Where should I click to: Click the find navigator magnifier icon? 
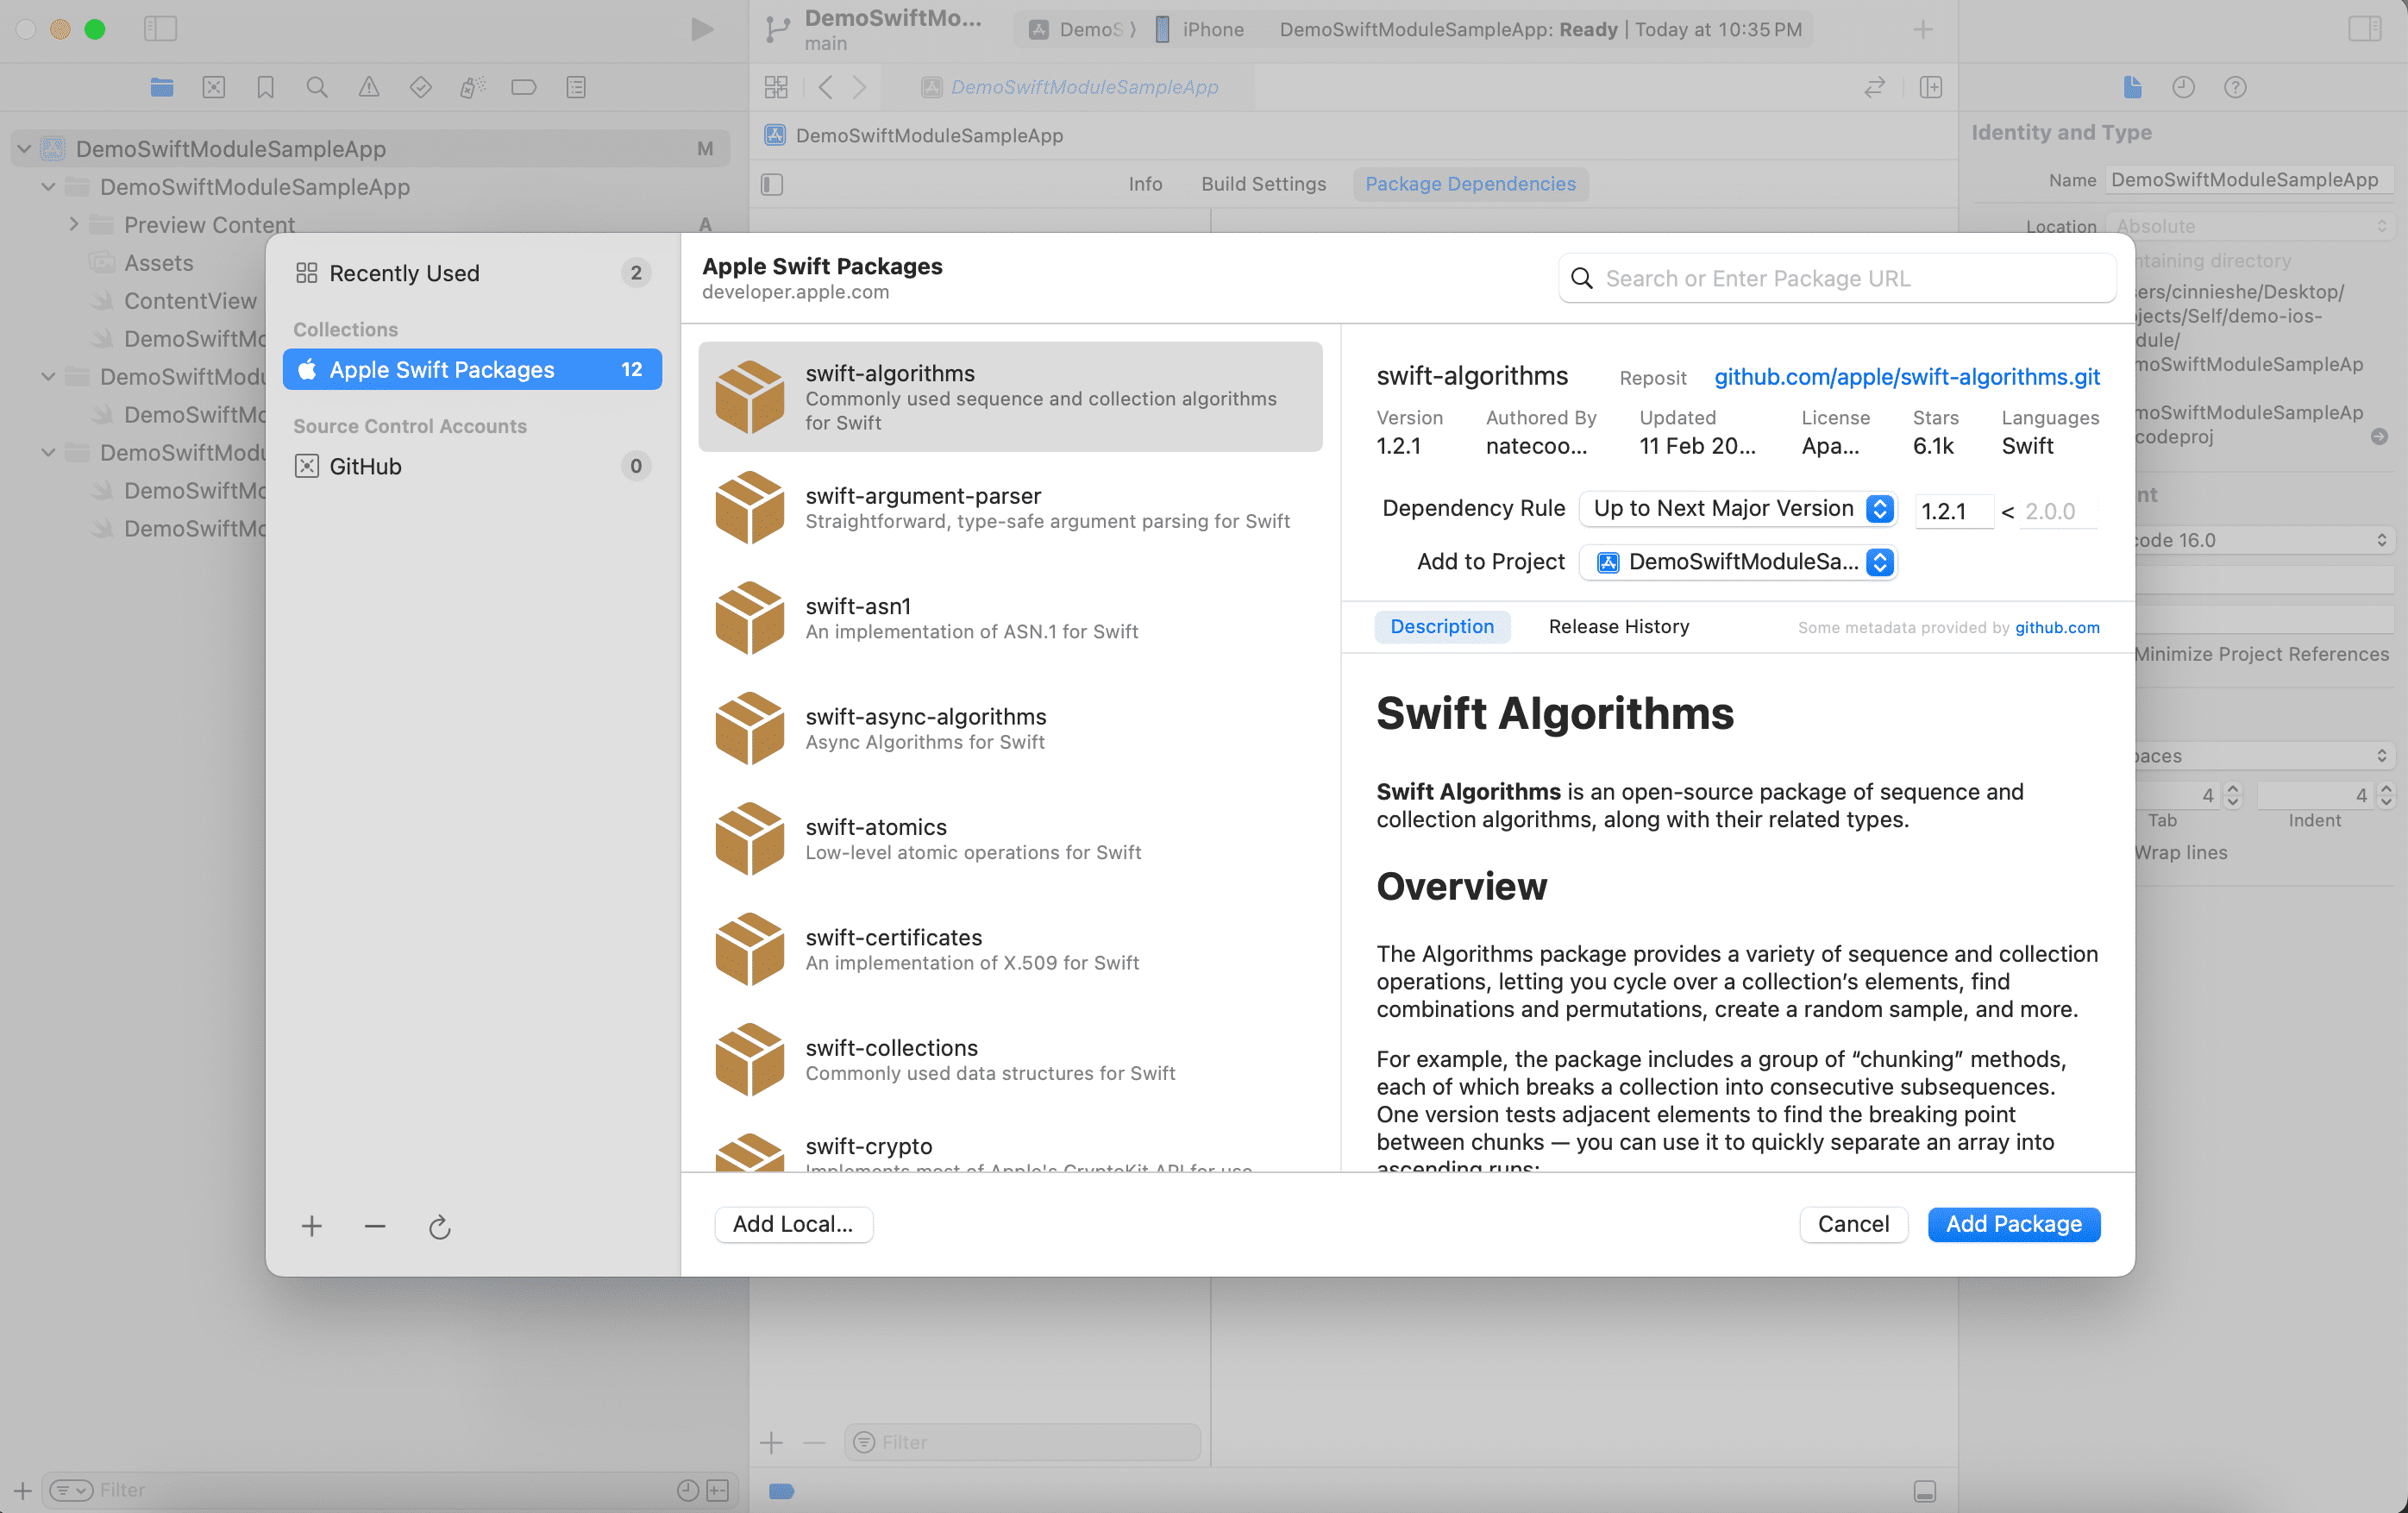[x=317, y=87]
